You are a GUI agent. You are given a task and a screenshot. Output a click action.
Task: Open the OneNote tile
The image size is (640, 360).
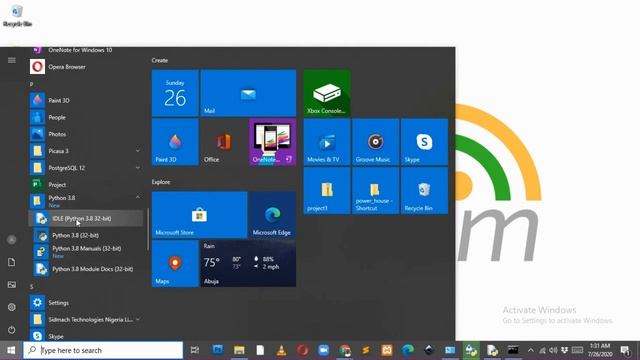click(272, 142)
